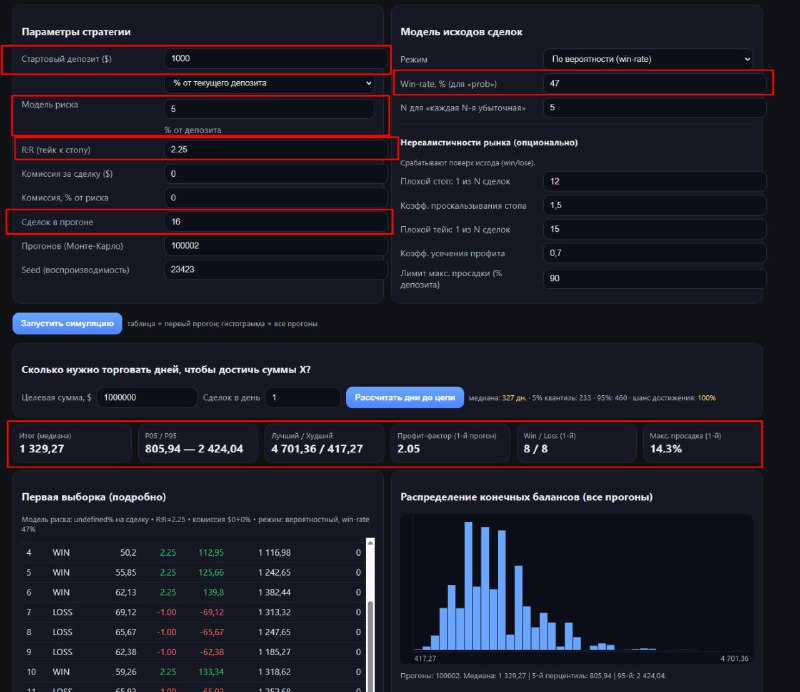
Task: Click the Комиссия, % от риска input
Action: [x=275, y=198]
